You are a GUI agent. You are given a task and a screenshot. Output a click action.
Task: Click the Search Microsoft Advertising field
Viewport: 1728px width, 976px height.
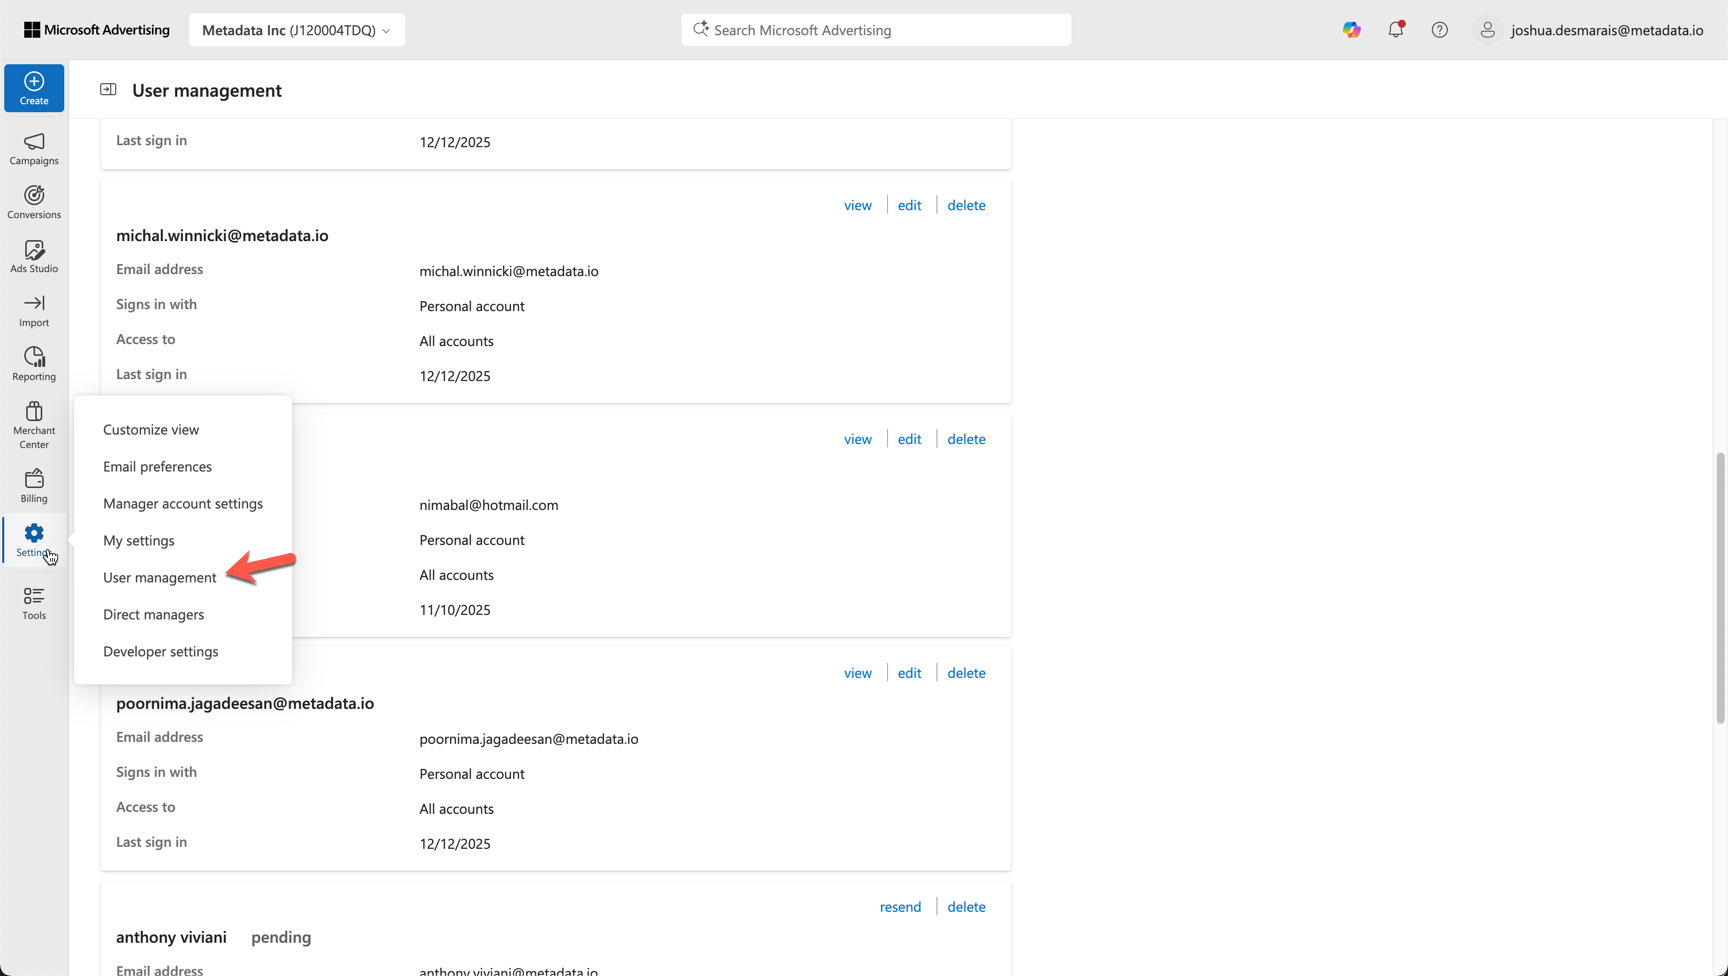coord(876,30)
